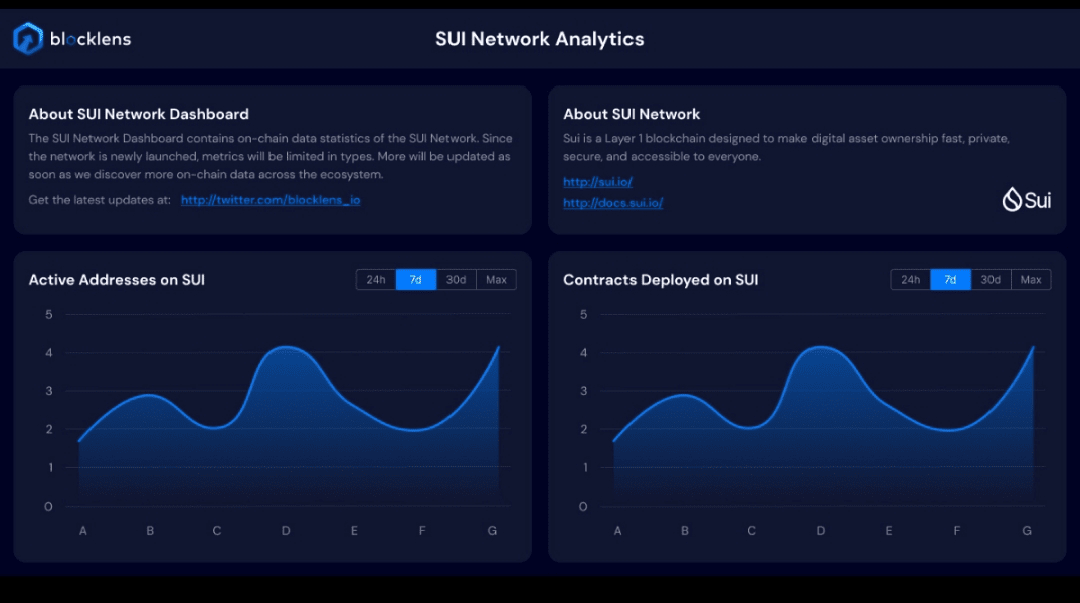1080x603 pixels.
Task: Click the Contracts Deployed on SUI title
Action: (x=661, y=280)
